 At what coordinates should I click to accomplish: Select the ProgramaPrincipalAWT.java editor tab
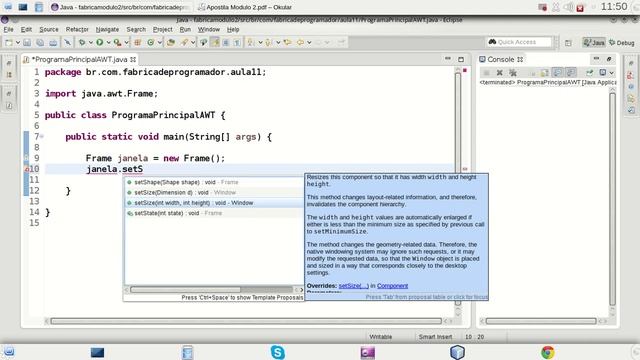[x=80, y=60]
